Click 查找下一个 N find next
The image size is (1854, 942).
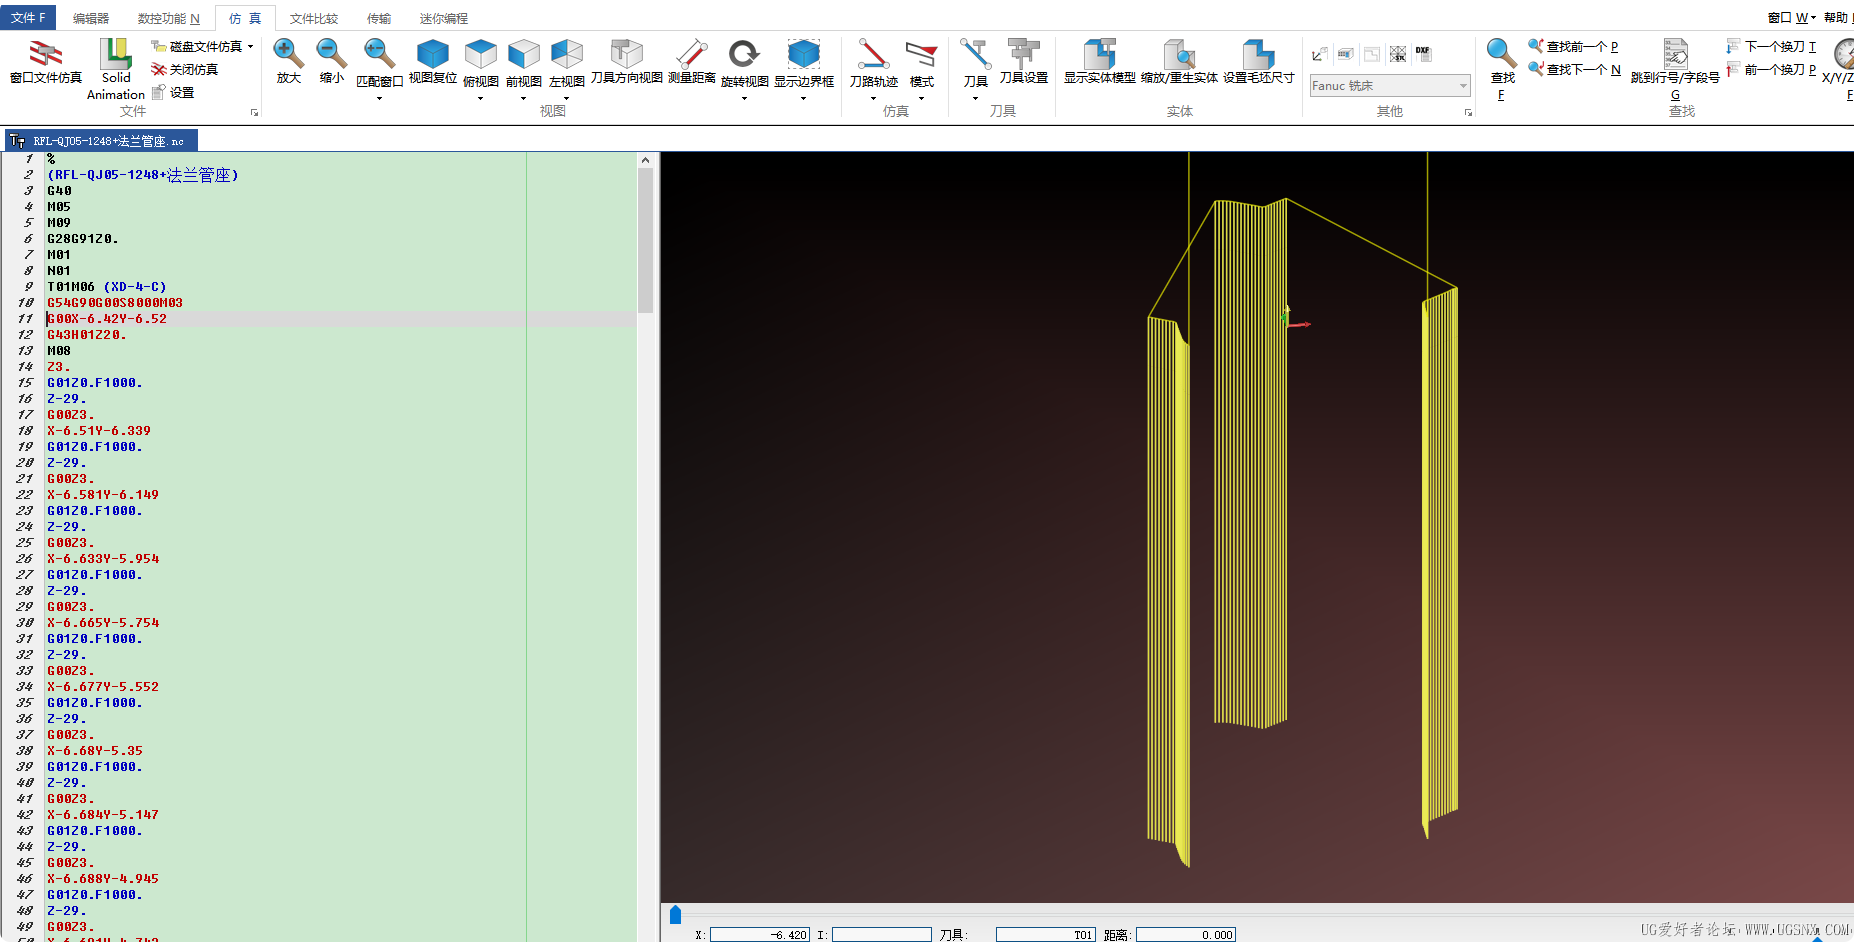pyautogui.click(x=1575, y=69)
